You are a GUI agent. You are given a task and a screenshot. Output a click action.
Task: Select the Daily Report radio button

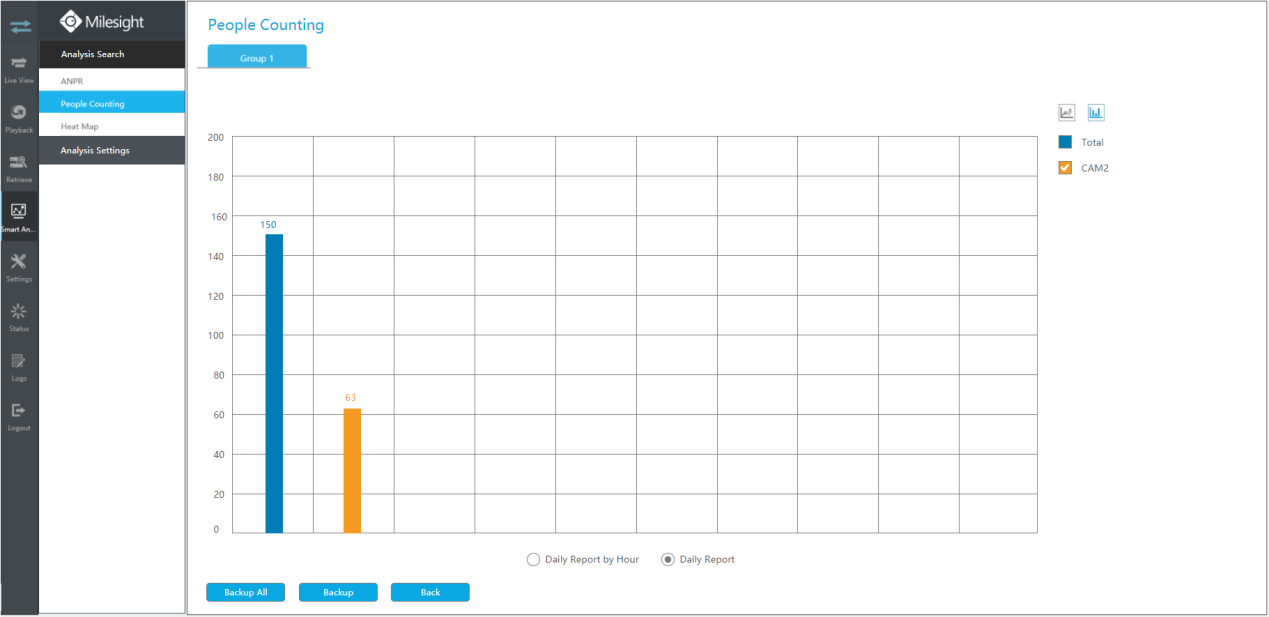667,560
